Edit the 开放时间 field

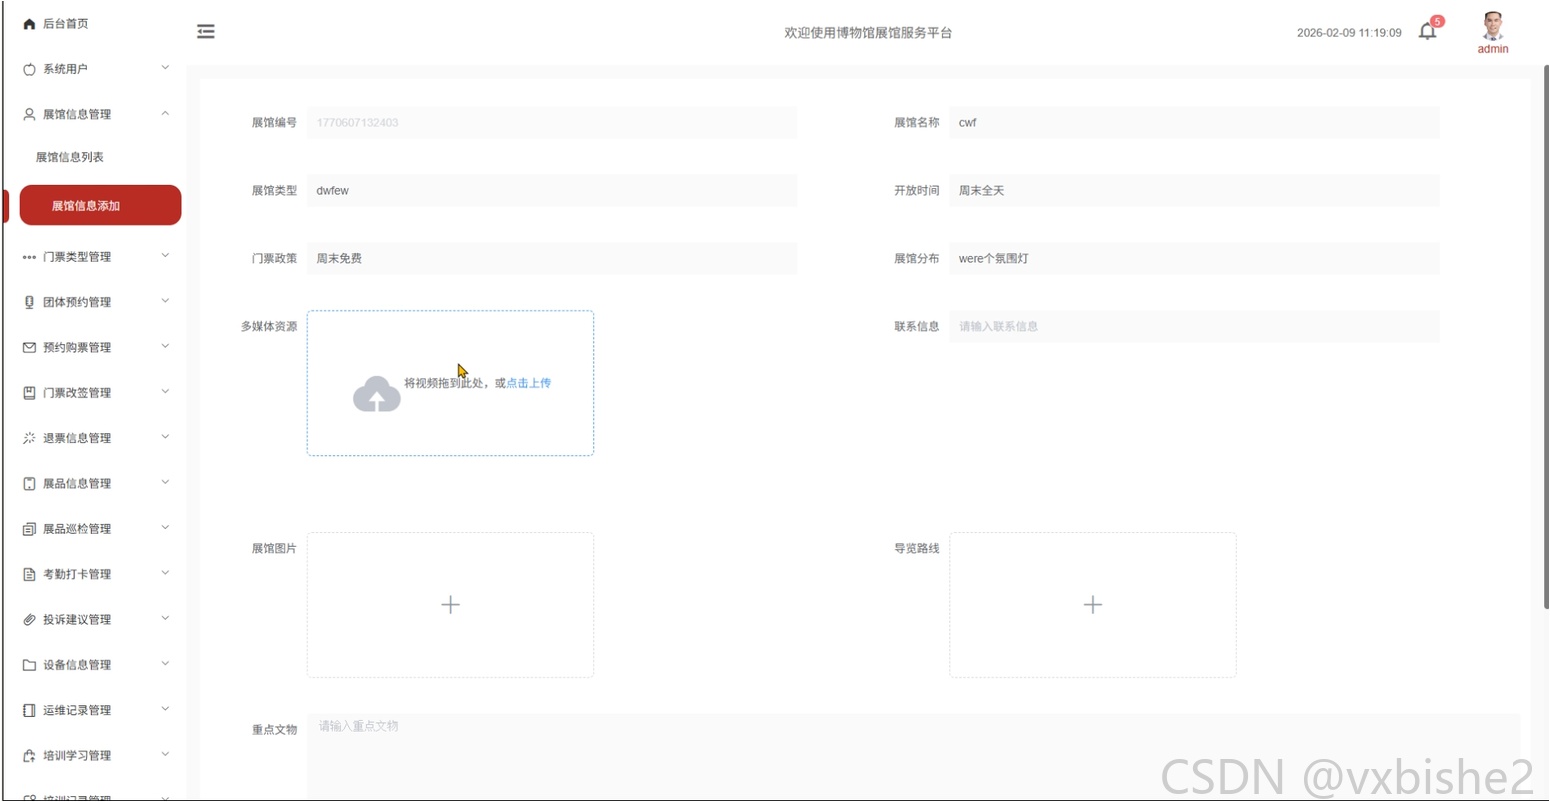click(x=1194, y=191)
